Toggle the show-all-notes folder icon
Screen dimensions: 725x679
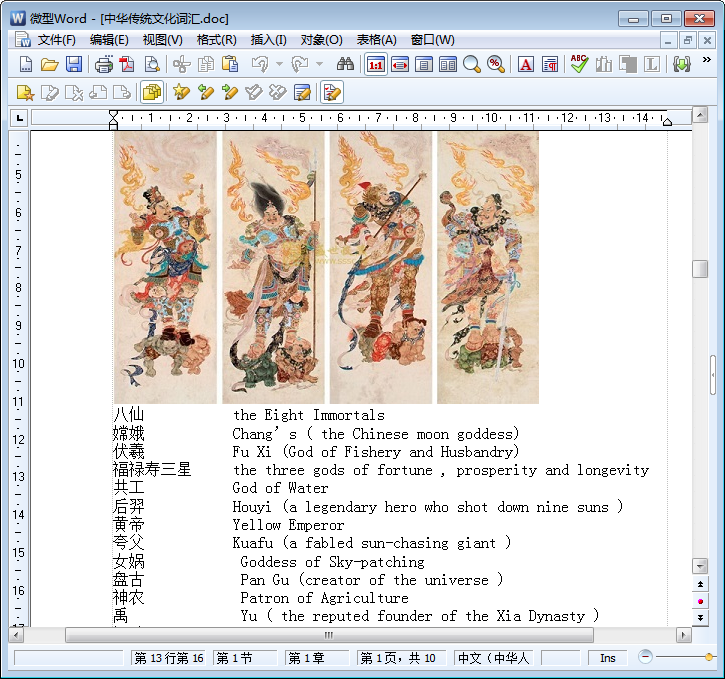[152, 92]
